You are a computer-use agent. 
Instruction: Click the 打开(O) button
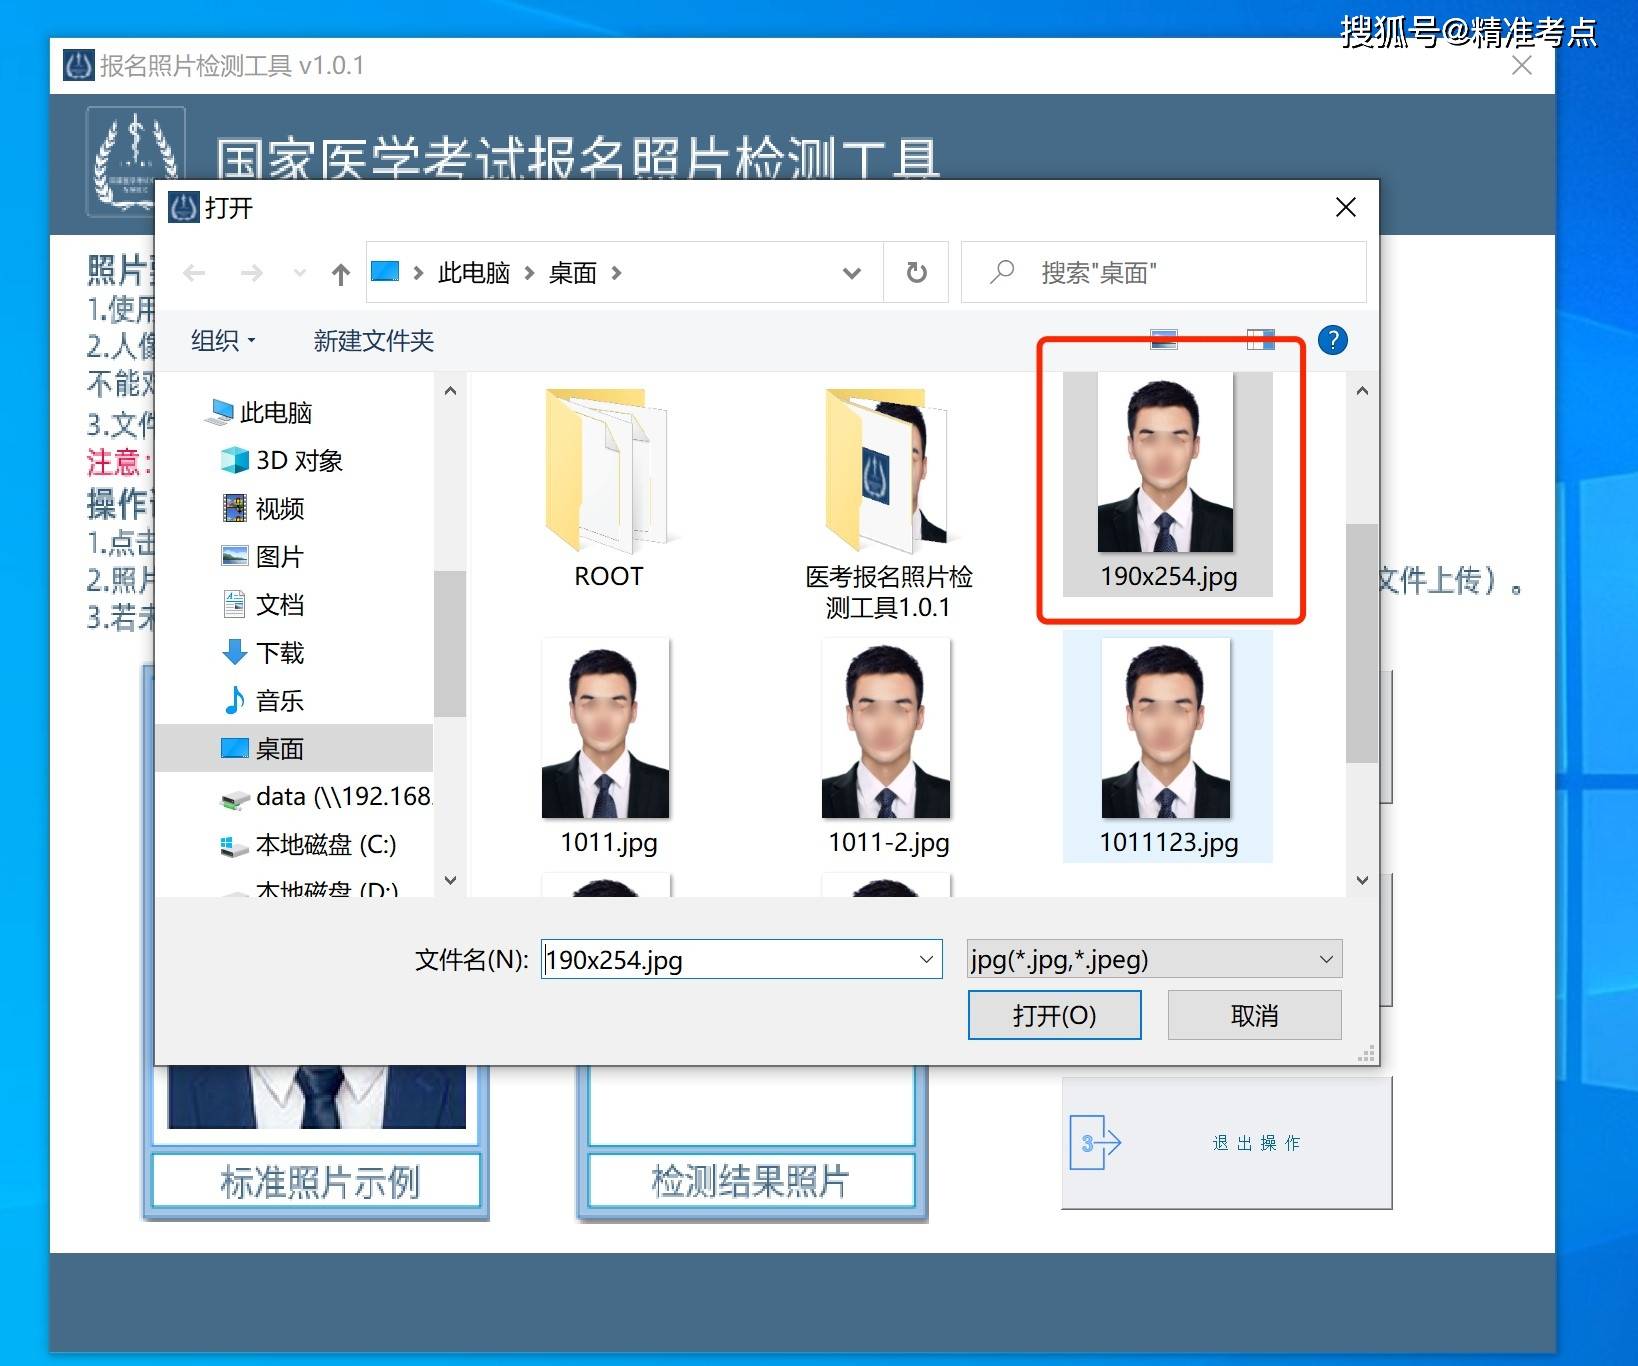(x=1054, y=1015)
